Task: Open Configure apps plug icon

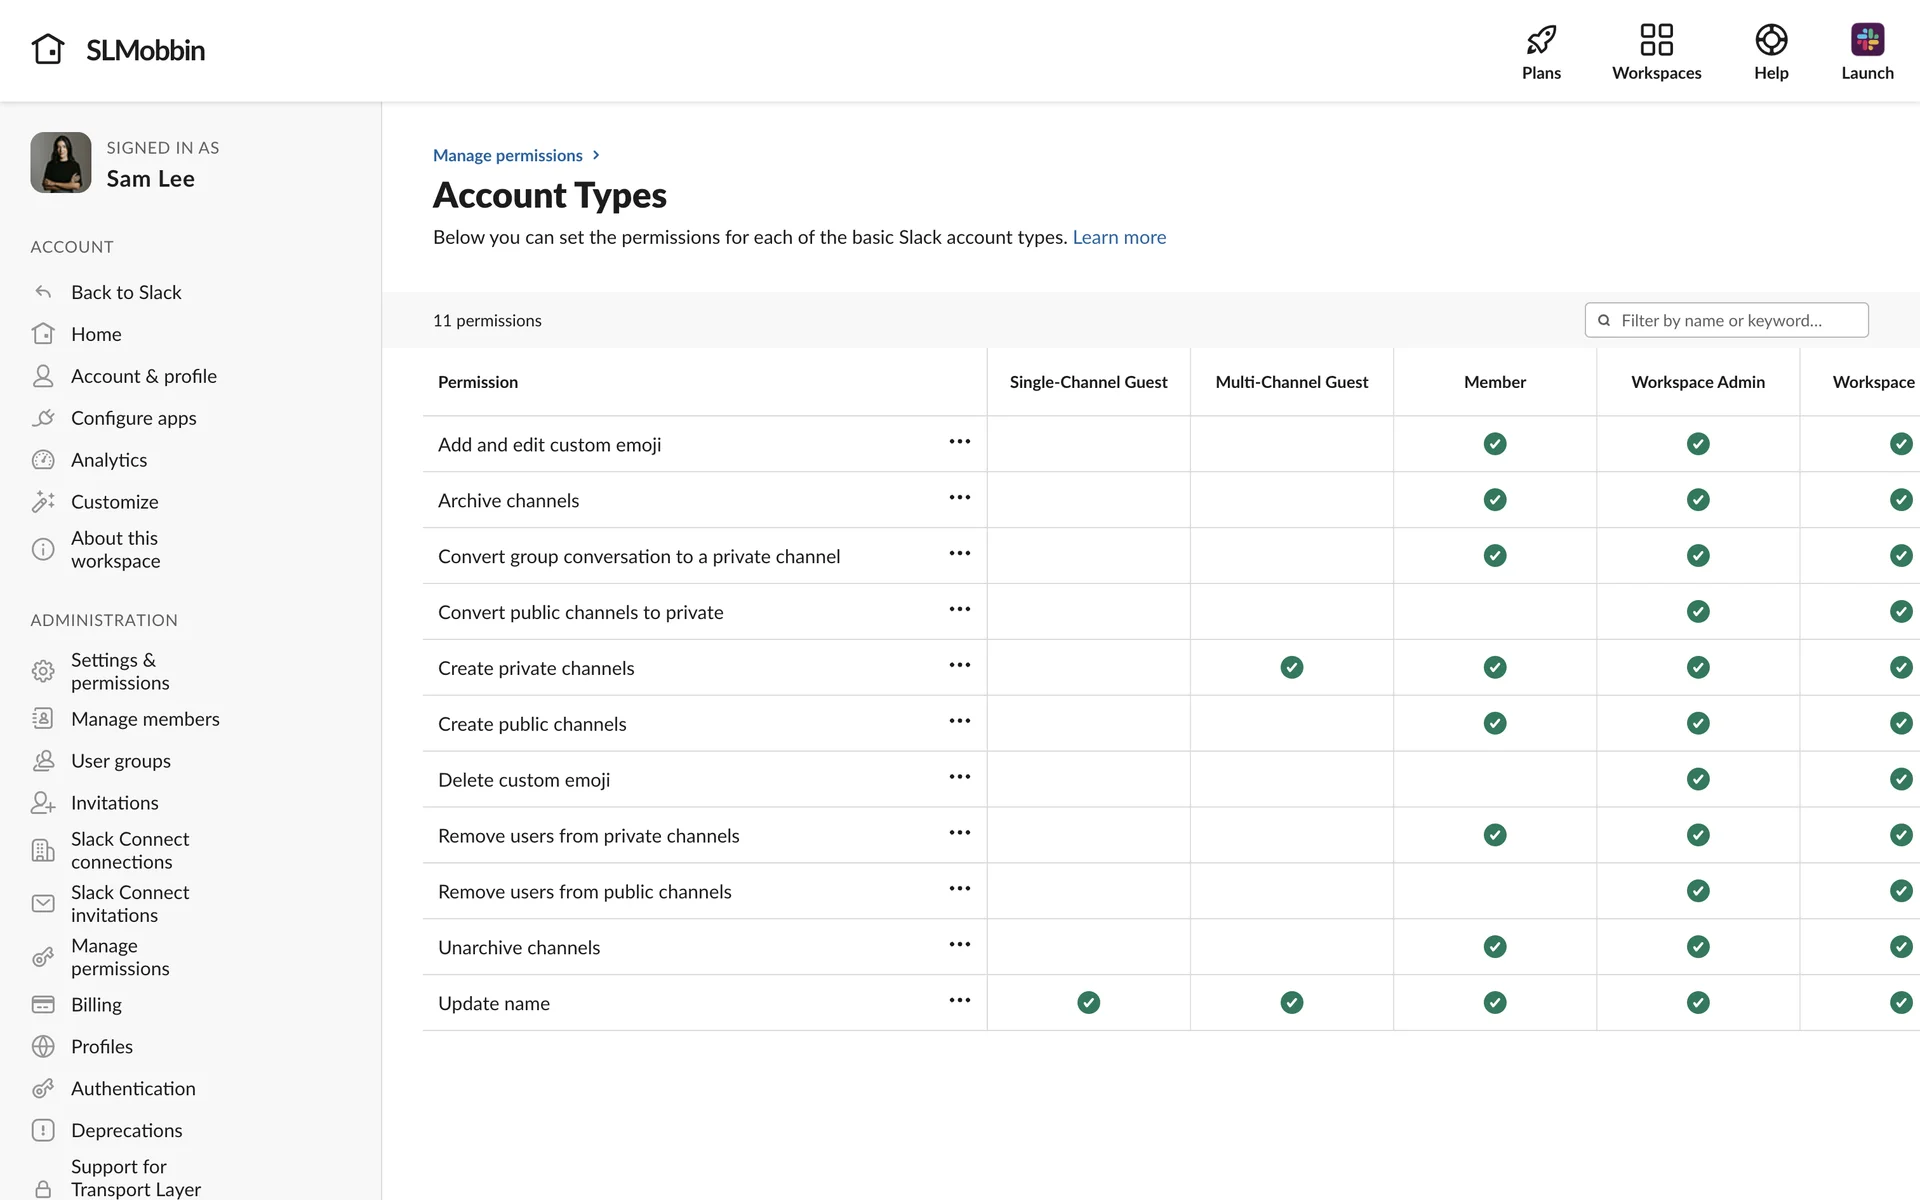Action: [x=43, y=418]
